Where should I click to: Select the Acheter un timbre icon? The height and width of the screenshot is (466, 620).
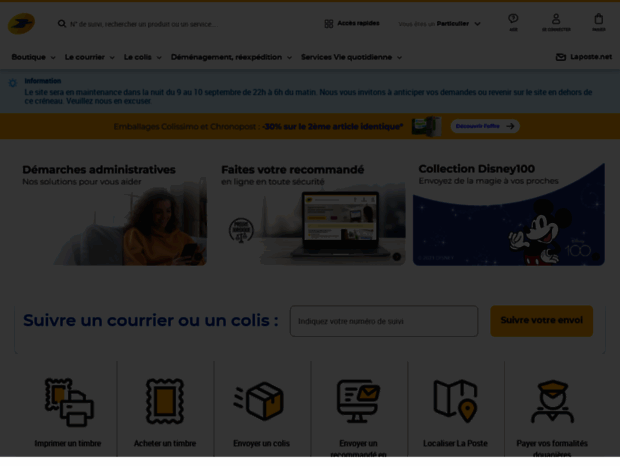(165, 401)
